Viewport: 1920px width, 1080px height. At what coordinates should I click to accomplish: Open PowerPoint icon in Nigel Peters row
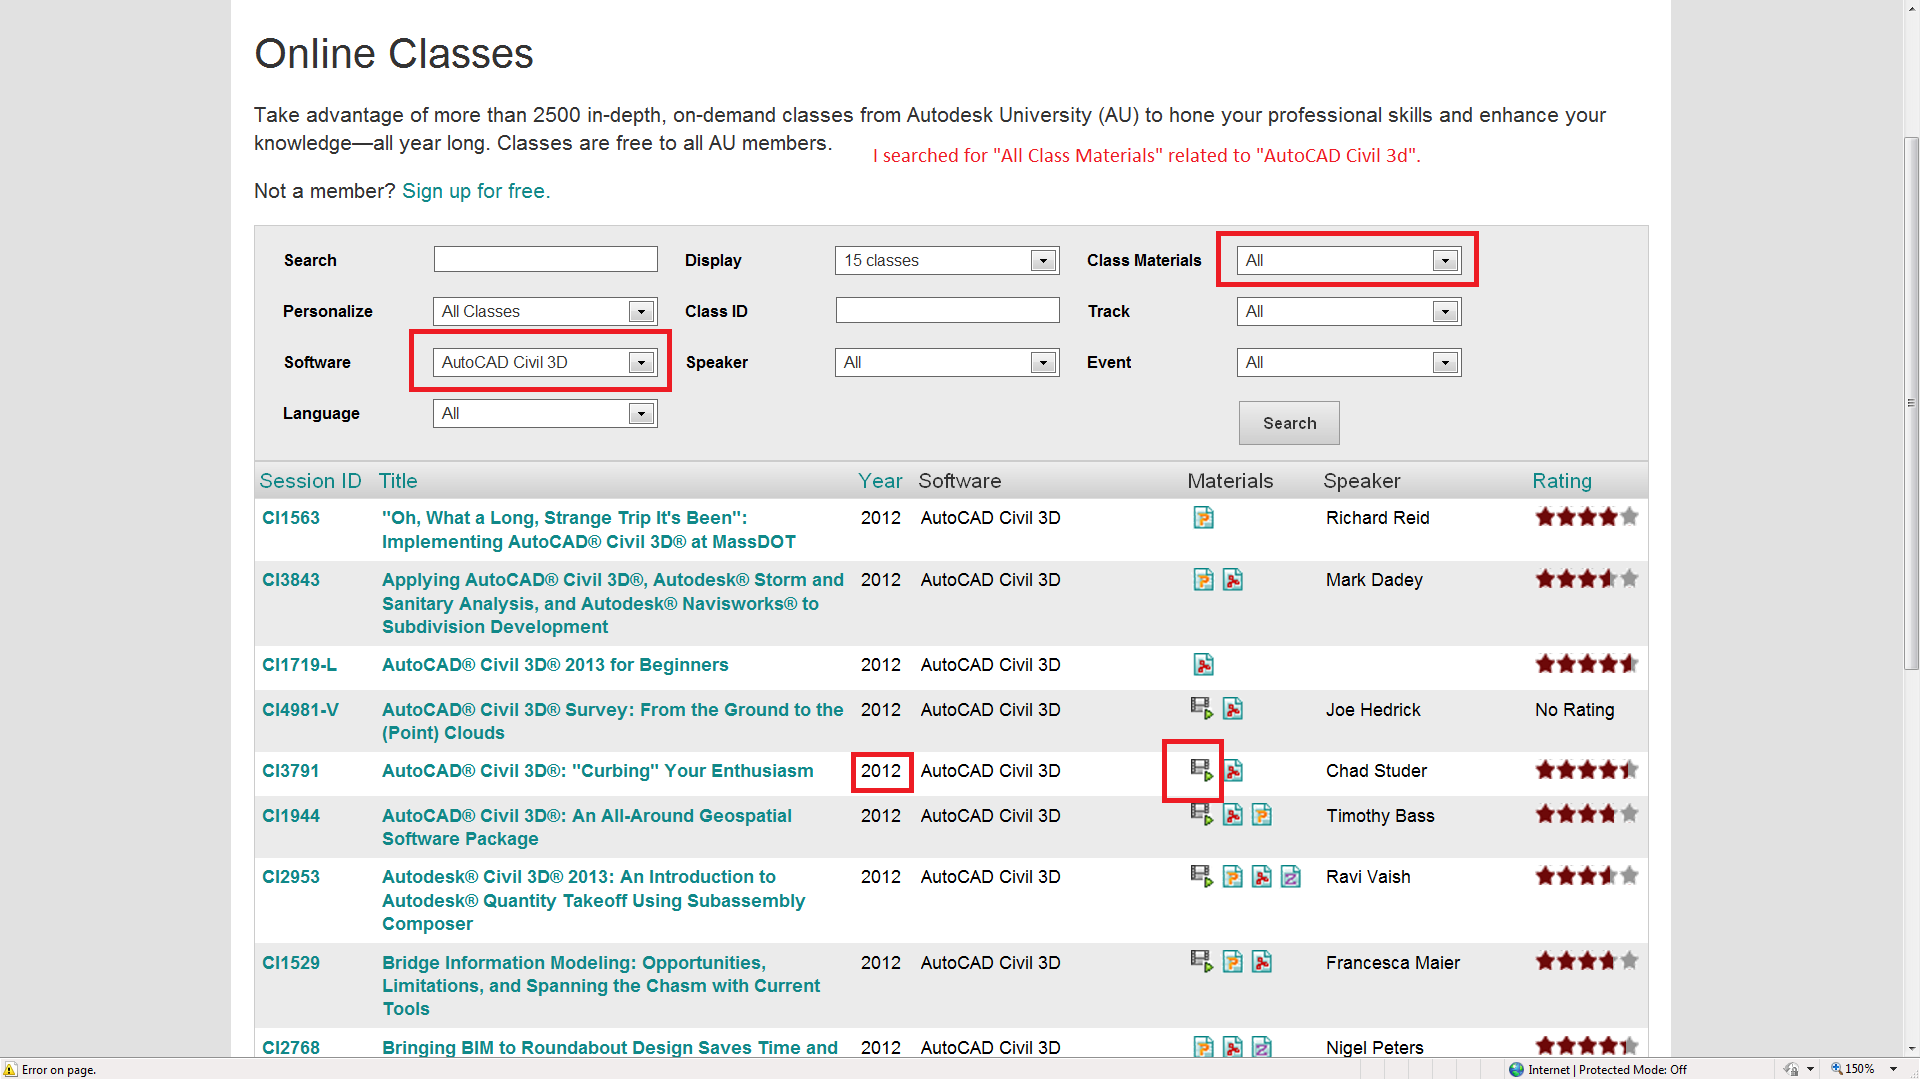click(1203, 1047)
